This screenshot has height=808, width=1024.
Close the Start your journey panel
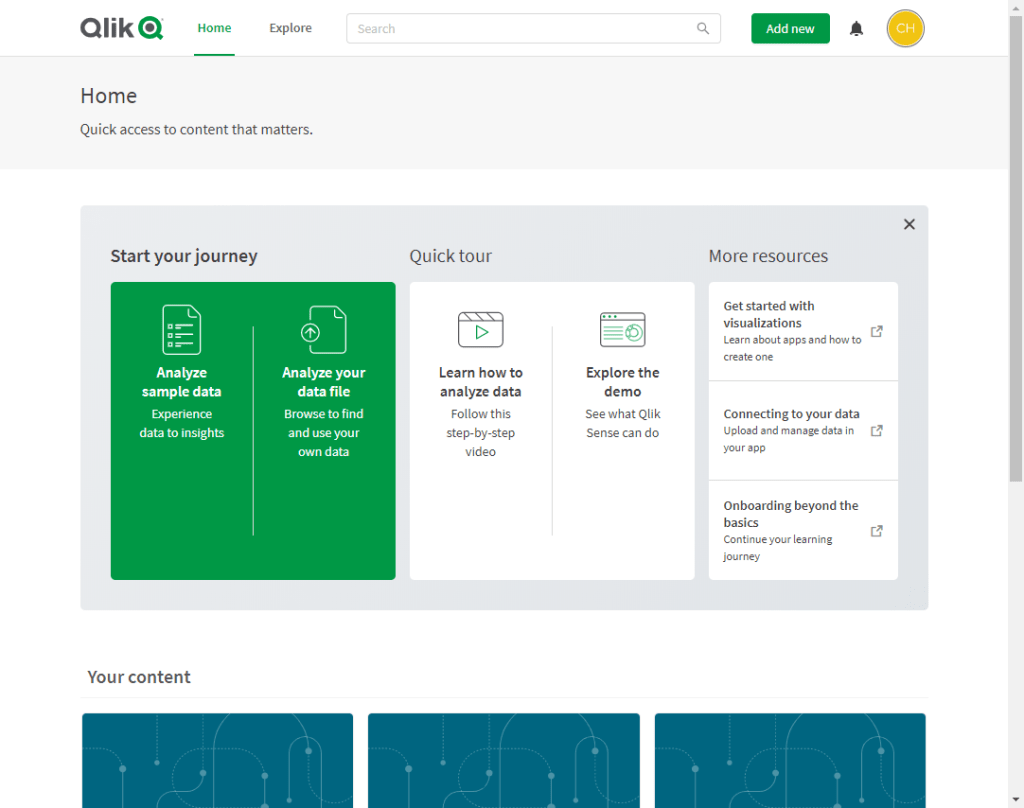pos(909,224)
